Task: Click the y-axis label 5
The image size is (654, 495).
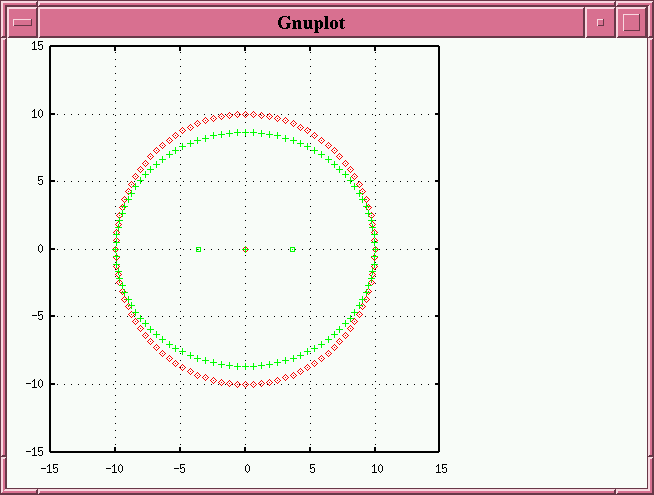Action: pyautogui.click(x=39, y=181)
